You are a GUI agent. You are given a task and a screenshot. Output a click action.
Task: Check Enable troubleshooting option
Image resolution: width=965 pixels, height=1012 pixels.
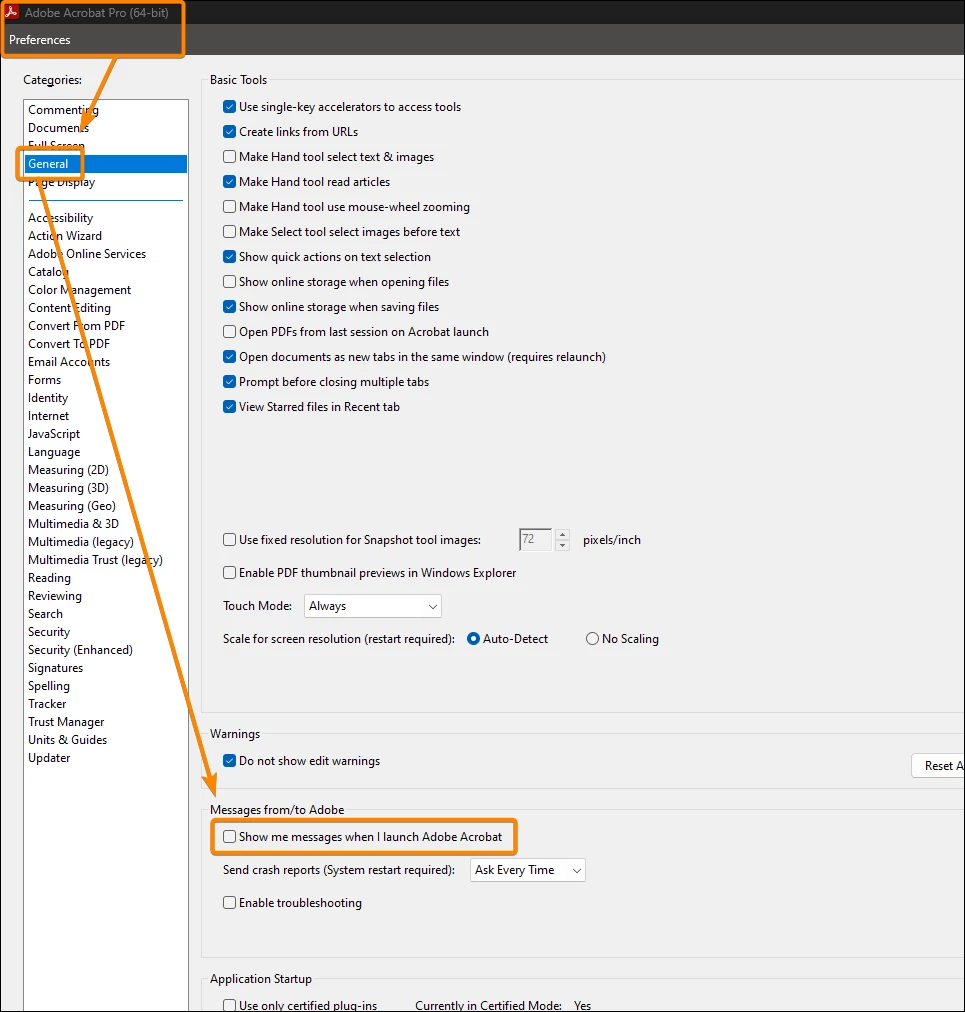[x=229, y=903]
